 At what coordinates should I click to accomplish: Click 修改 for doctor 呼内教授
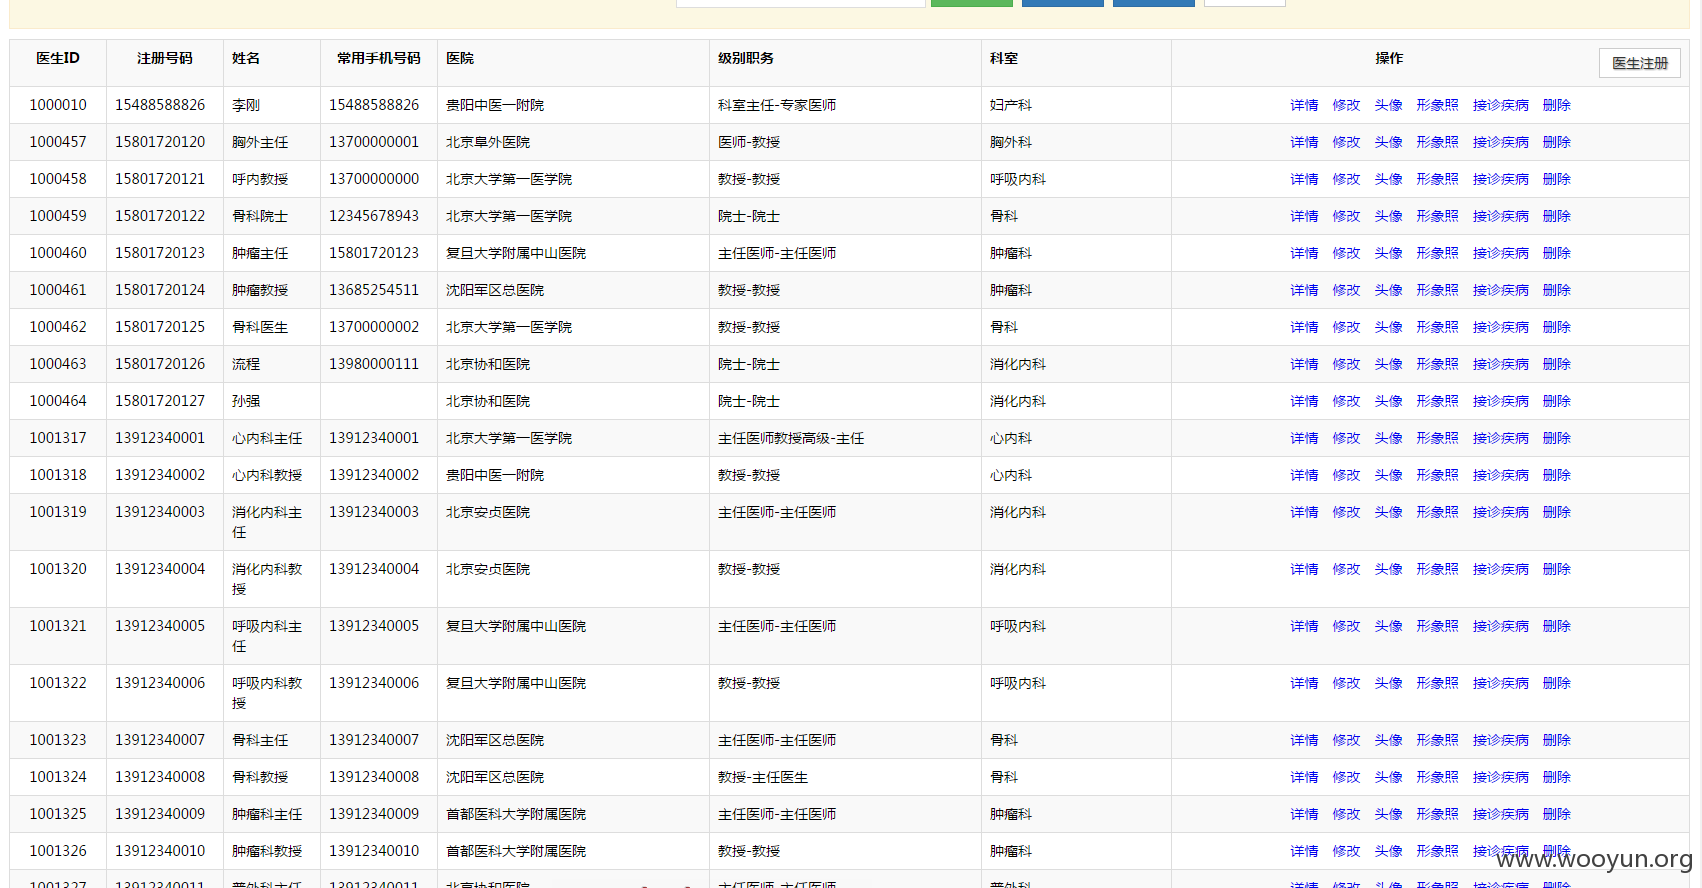pyautogui.click(x=1346, y=179)
